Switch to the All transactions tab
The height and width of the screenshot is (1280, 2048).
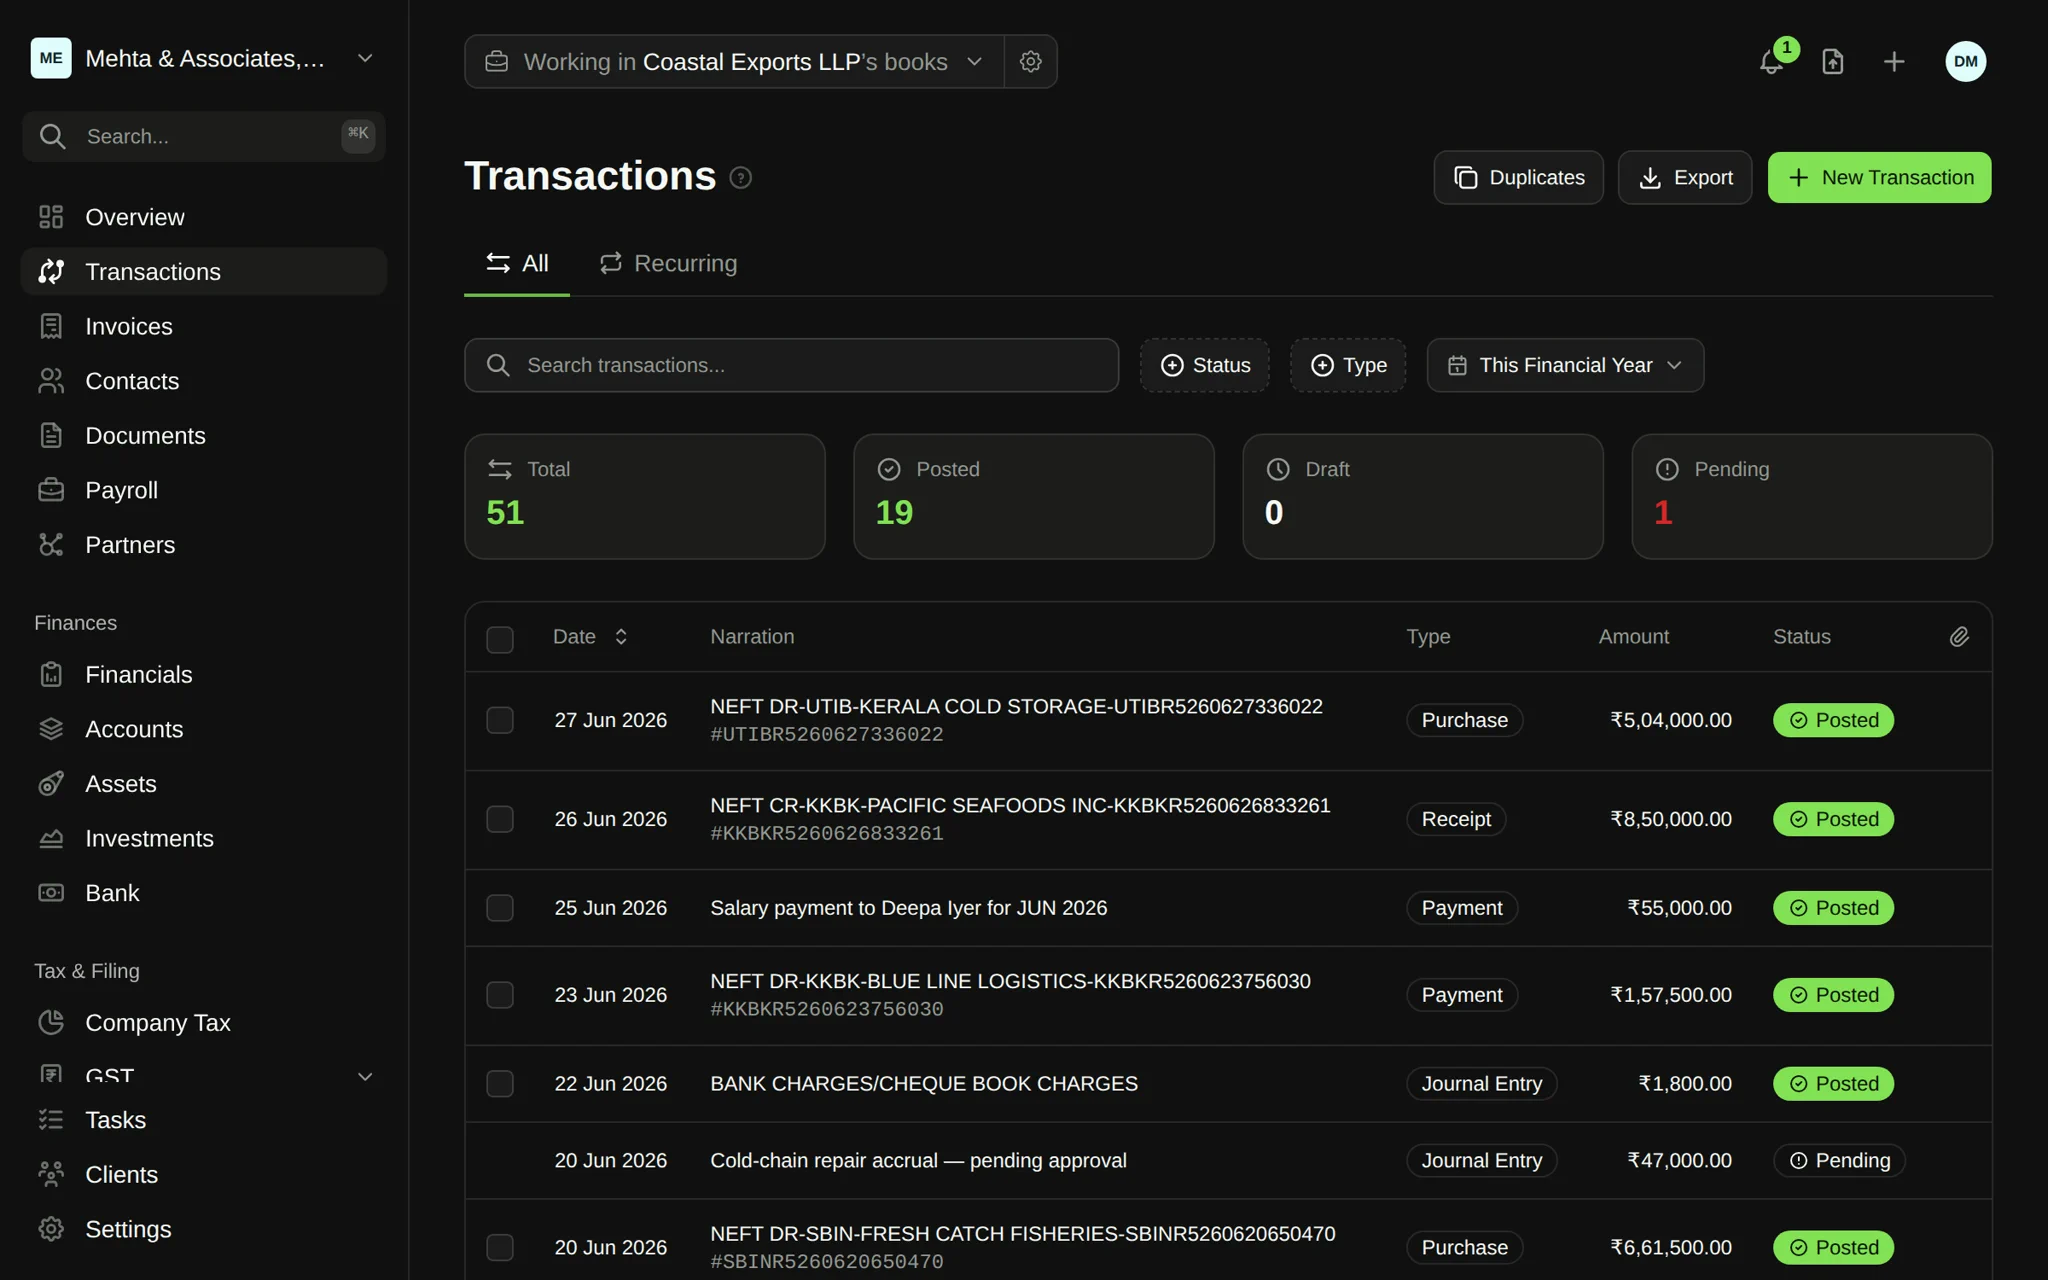click(x=517, y=264)
